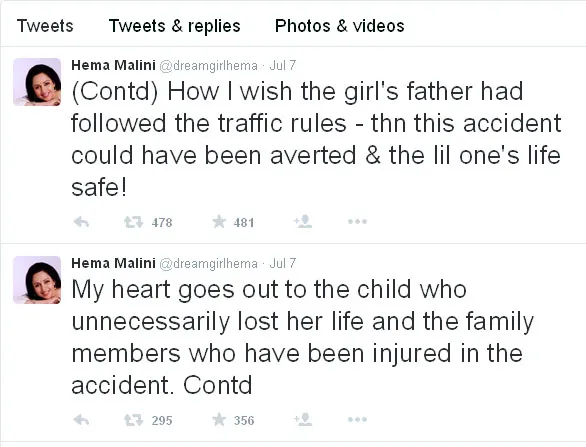Reply to the first tweet about traffic rules

(x=81, y=222)
